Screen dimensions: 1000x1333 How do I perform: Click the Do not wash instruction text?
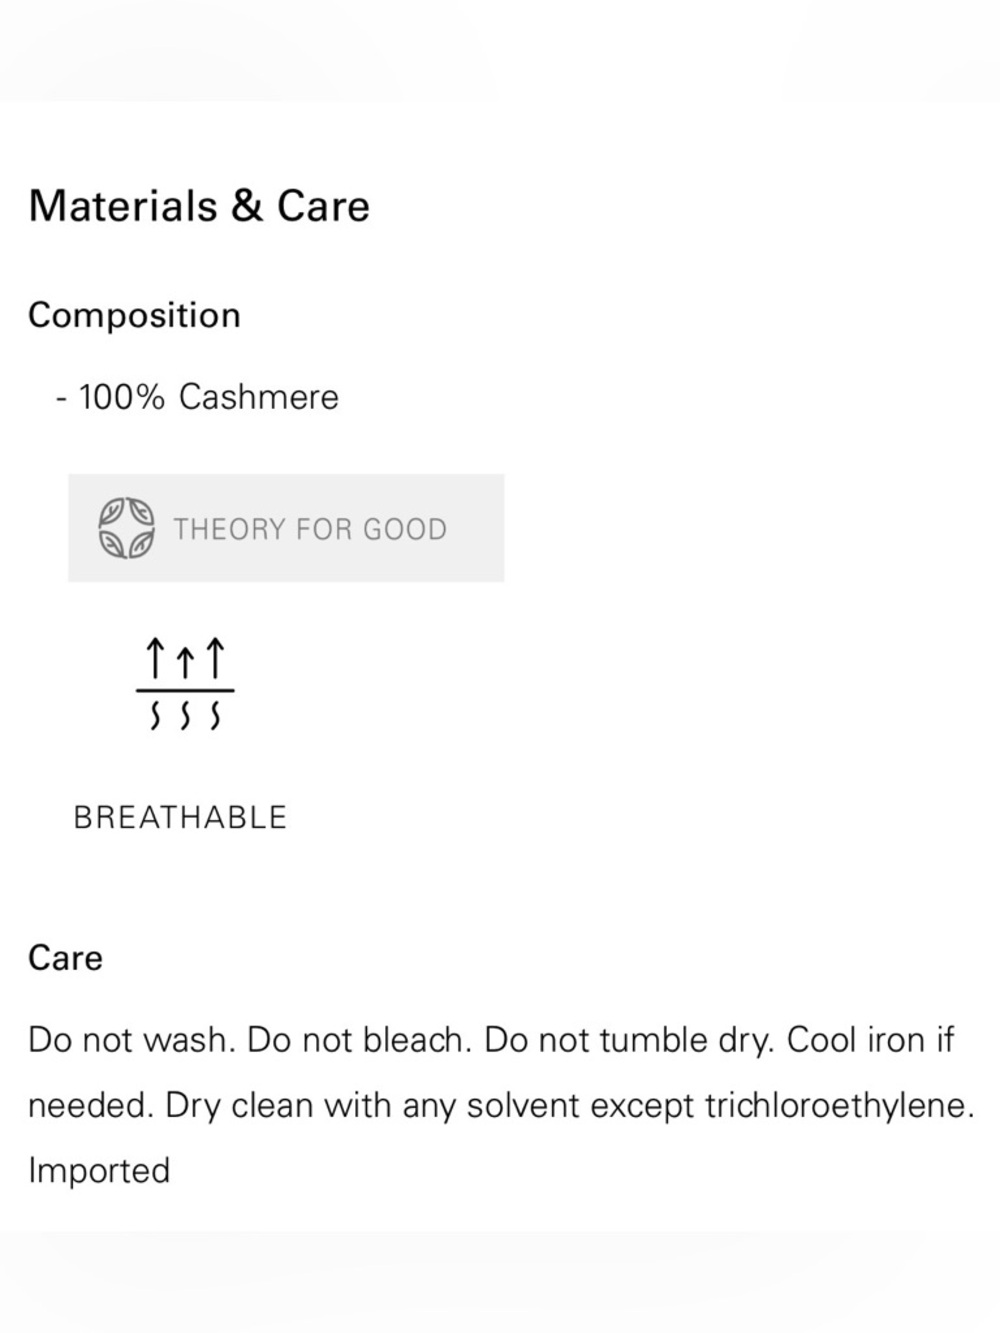(132, 1040)
